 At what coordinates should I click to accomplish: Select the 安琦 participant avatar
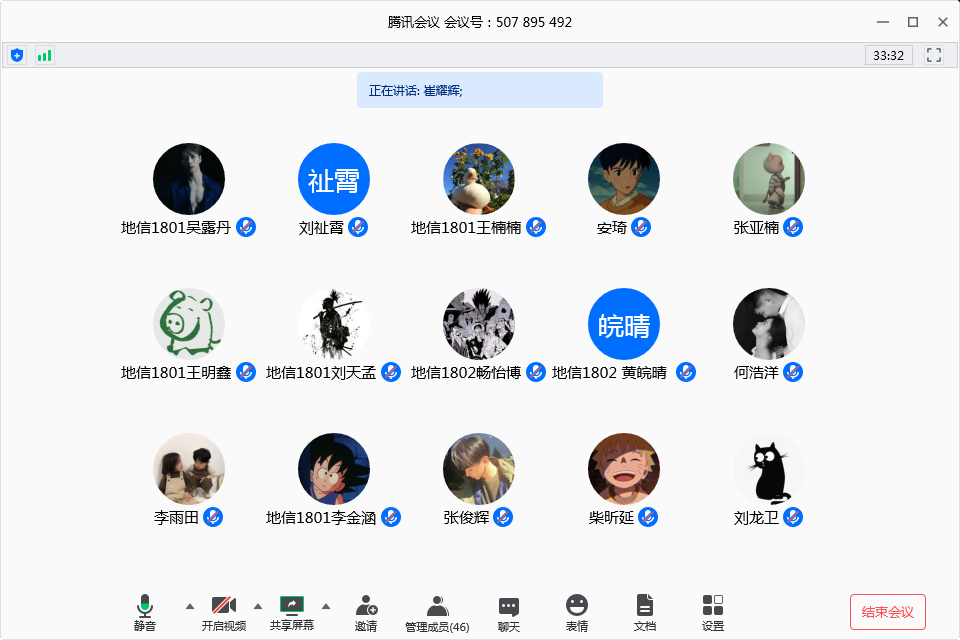click(x=624, y=179)
